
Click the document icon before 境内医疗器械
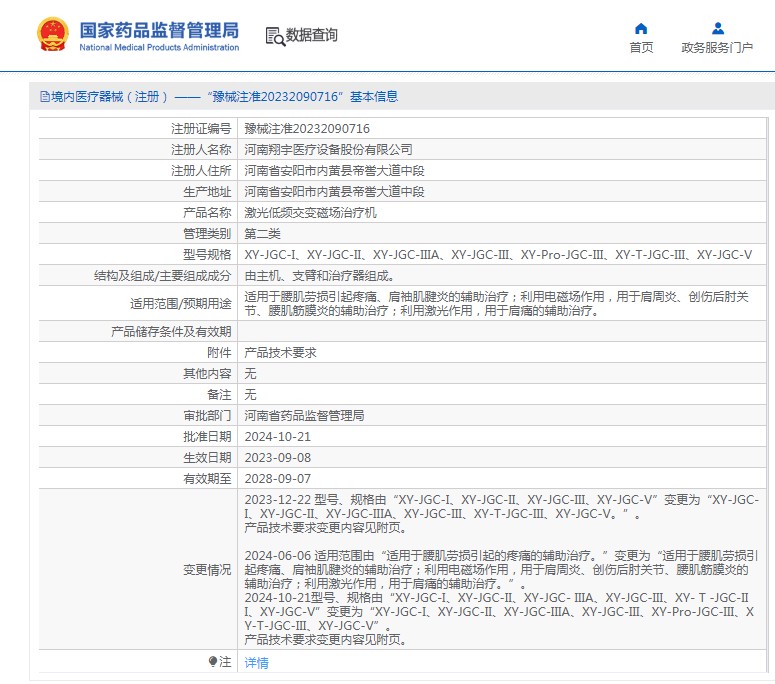point(44,97)
